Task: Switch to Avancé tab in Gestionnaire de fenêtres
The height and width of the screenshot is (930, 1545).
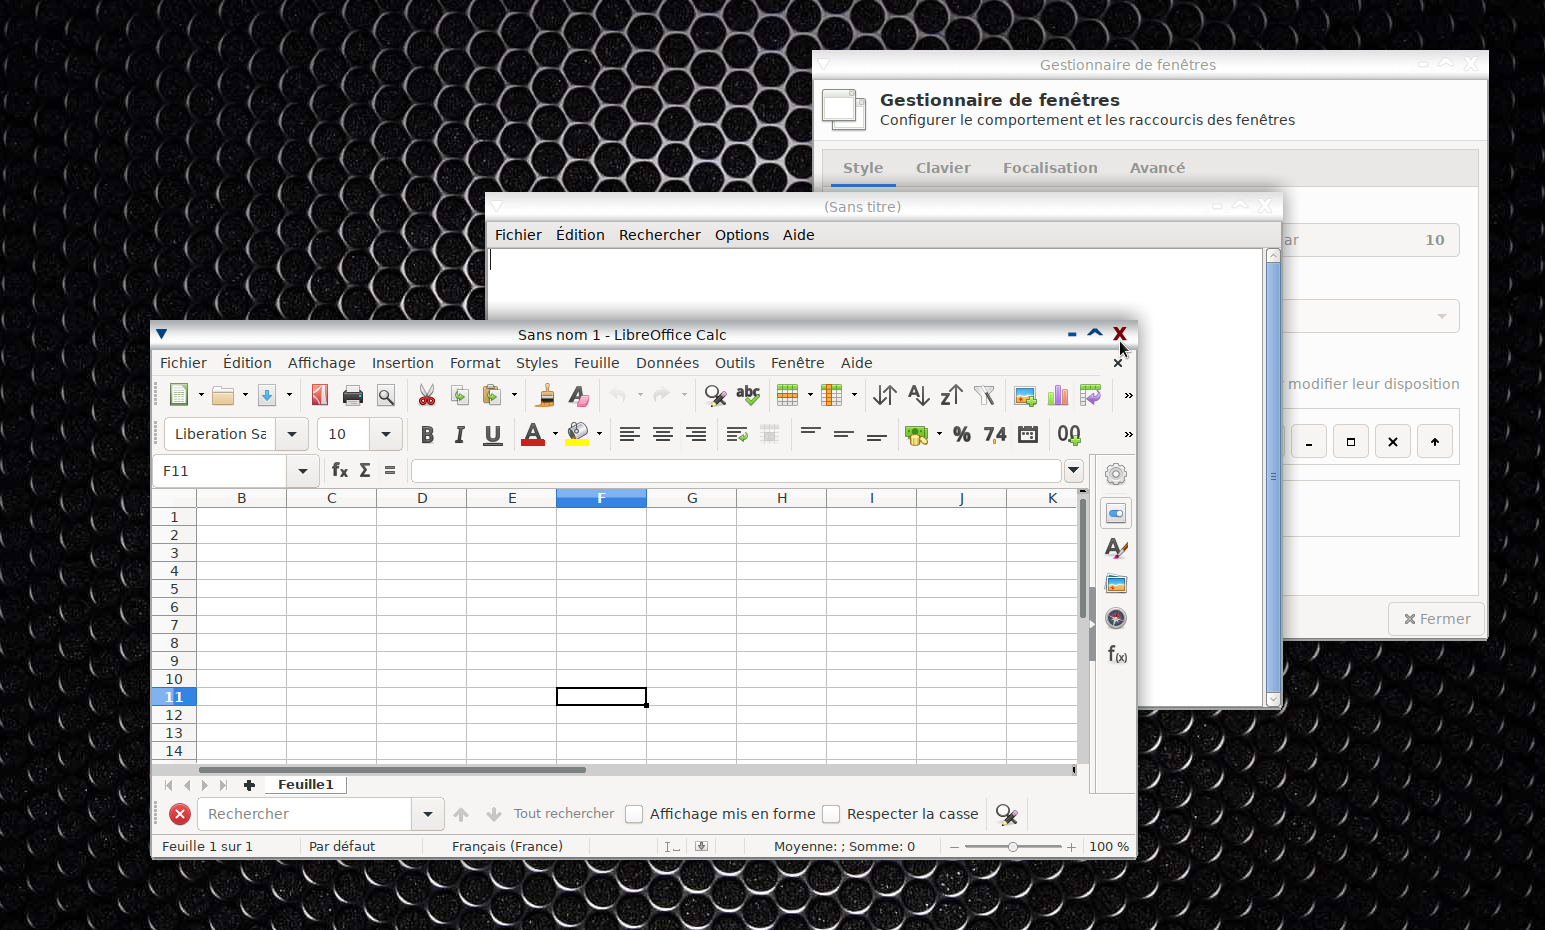Action: pyautogui.click(x=1157, y=168)
